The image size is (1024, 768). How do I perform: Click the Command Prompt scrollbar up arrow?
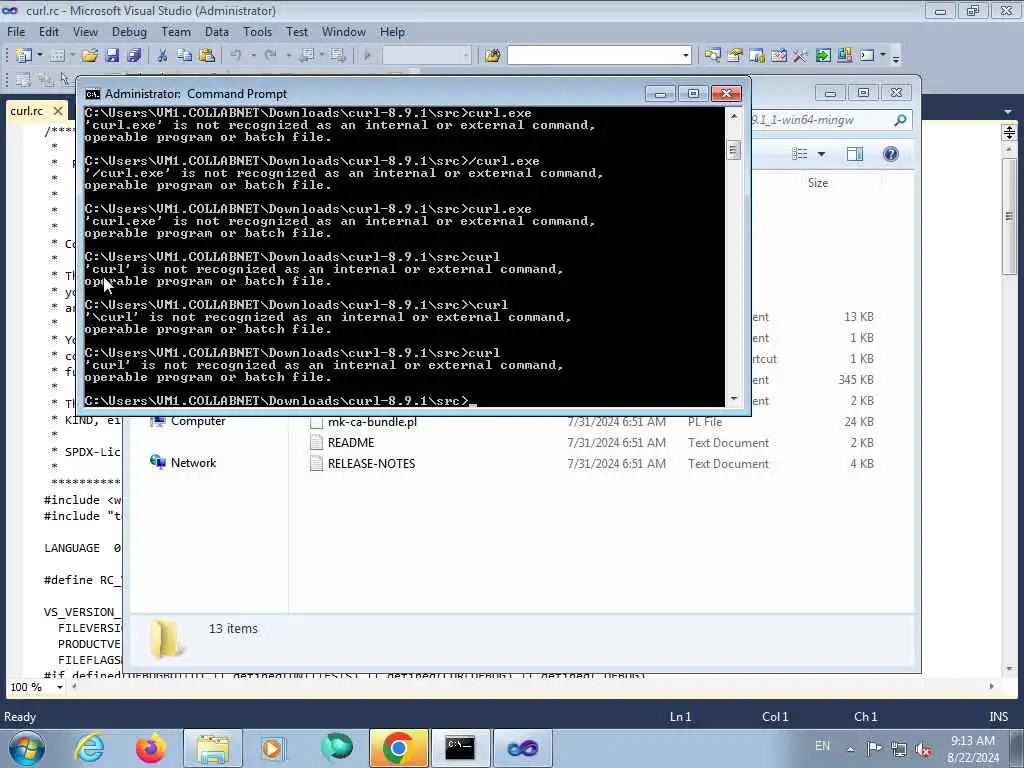pyautogui.click(x=733, y=116)
